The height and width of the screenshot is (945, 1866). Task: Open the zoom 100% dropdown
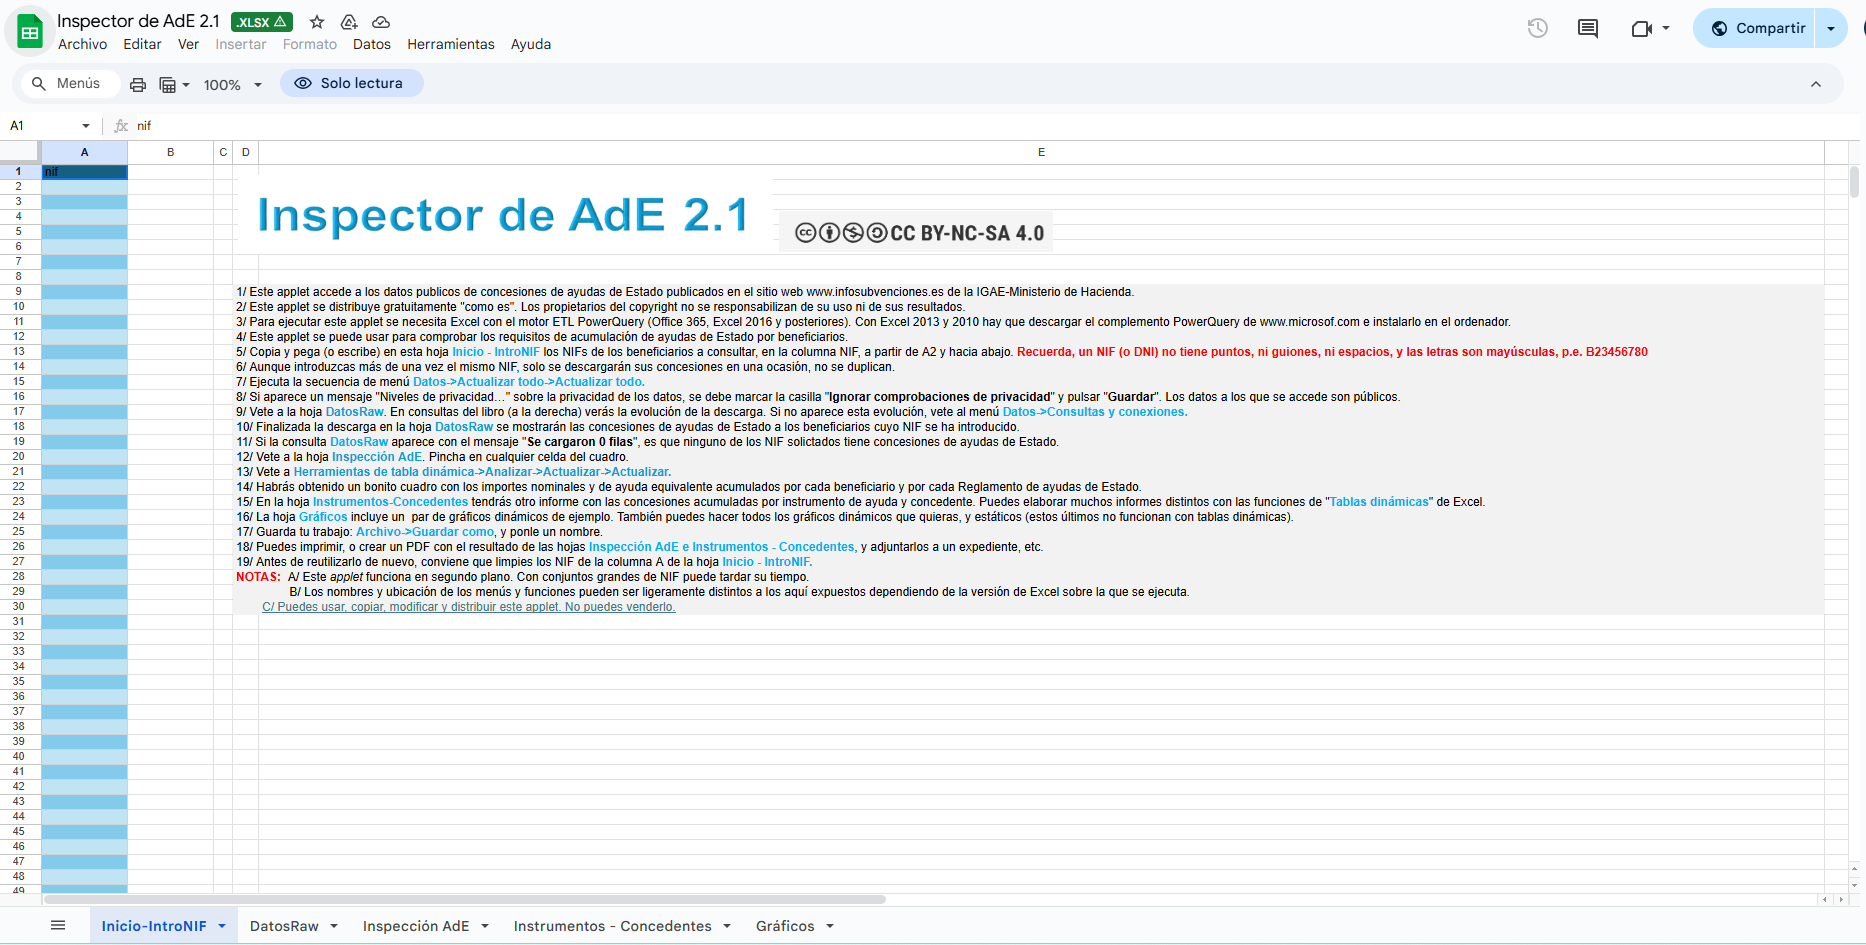click(232, 85)
